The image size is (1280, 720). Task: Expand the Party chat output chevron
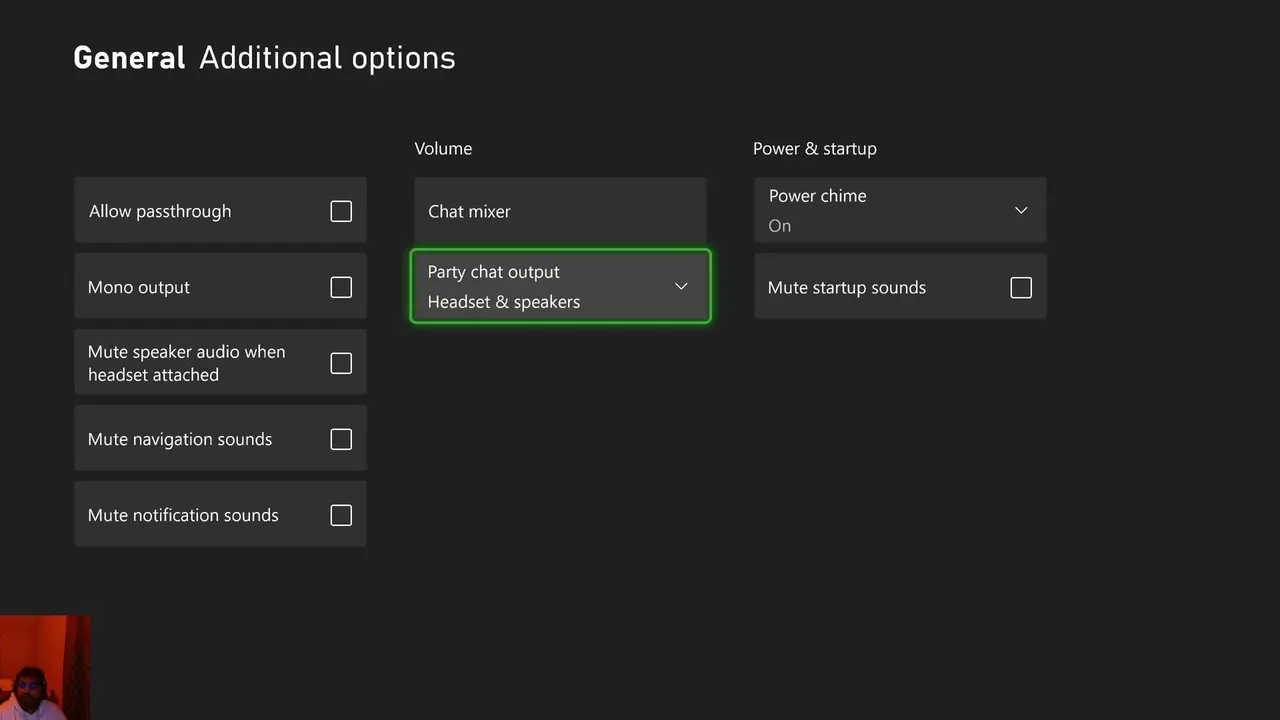(x=681, y=287)
